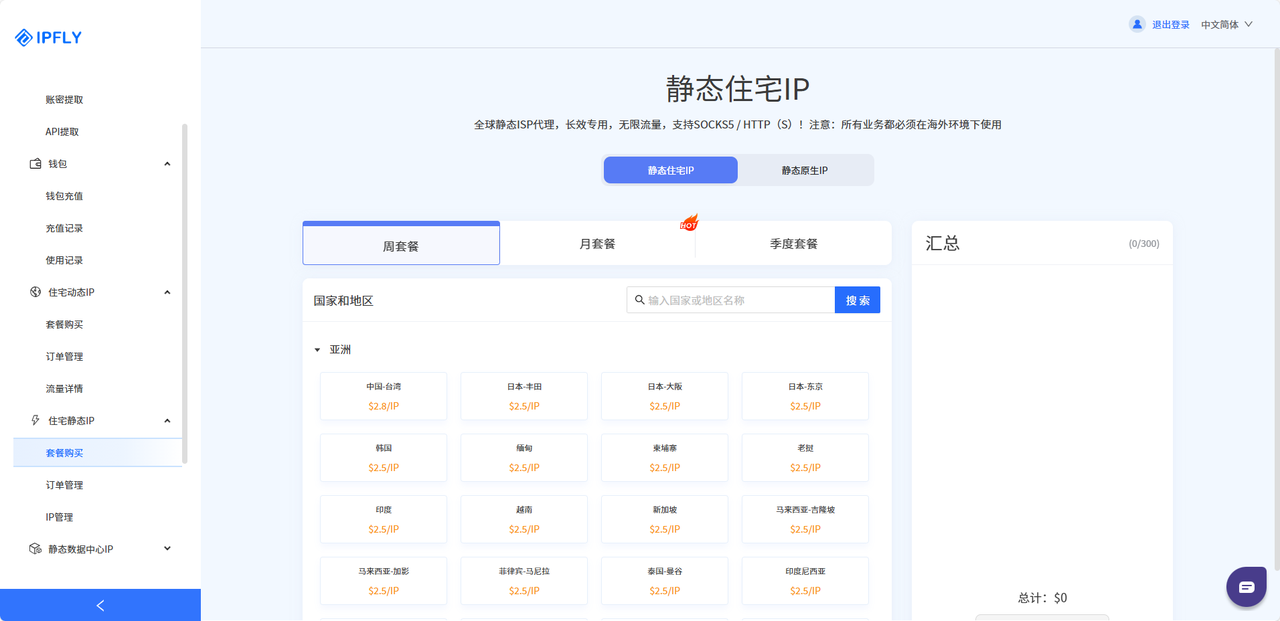Click the cube icon beside 静态数据中心IP

pos(36,549)
